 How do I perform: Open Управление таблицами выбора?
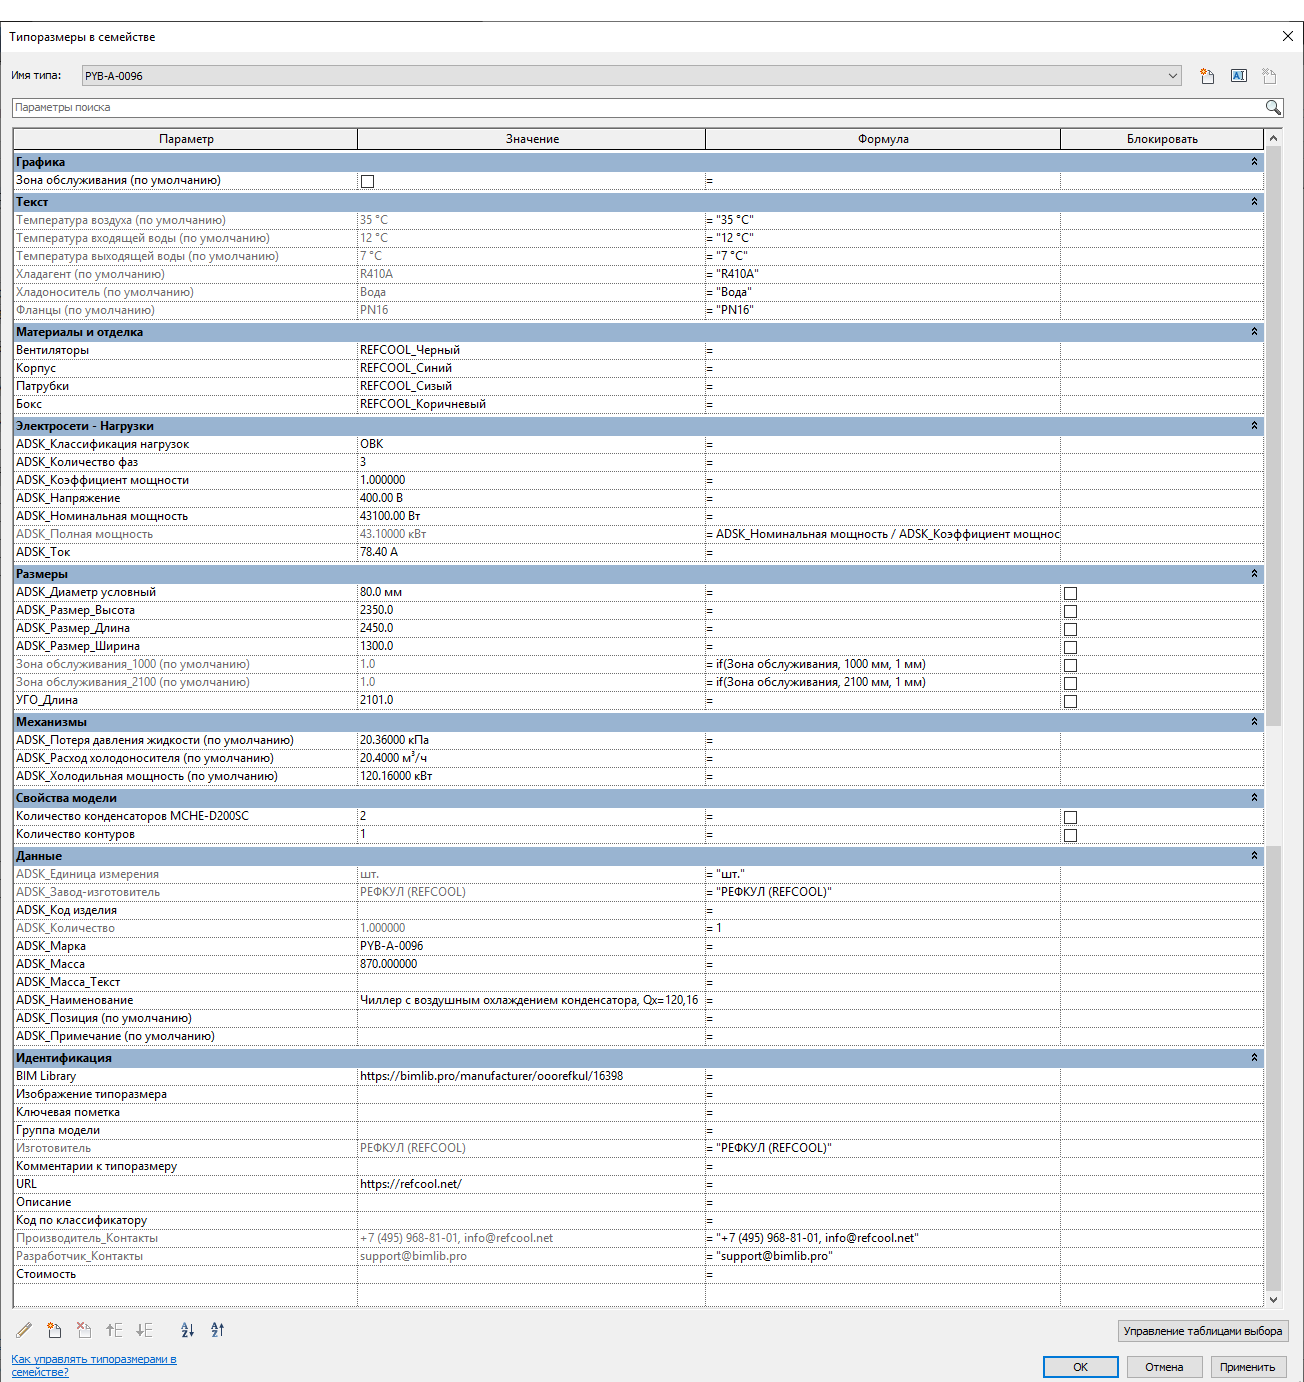click(1202, 1331)
